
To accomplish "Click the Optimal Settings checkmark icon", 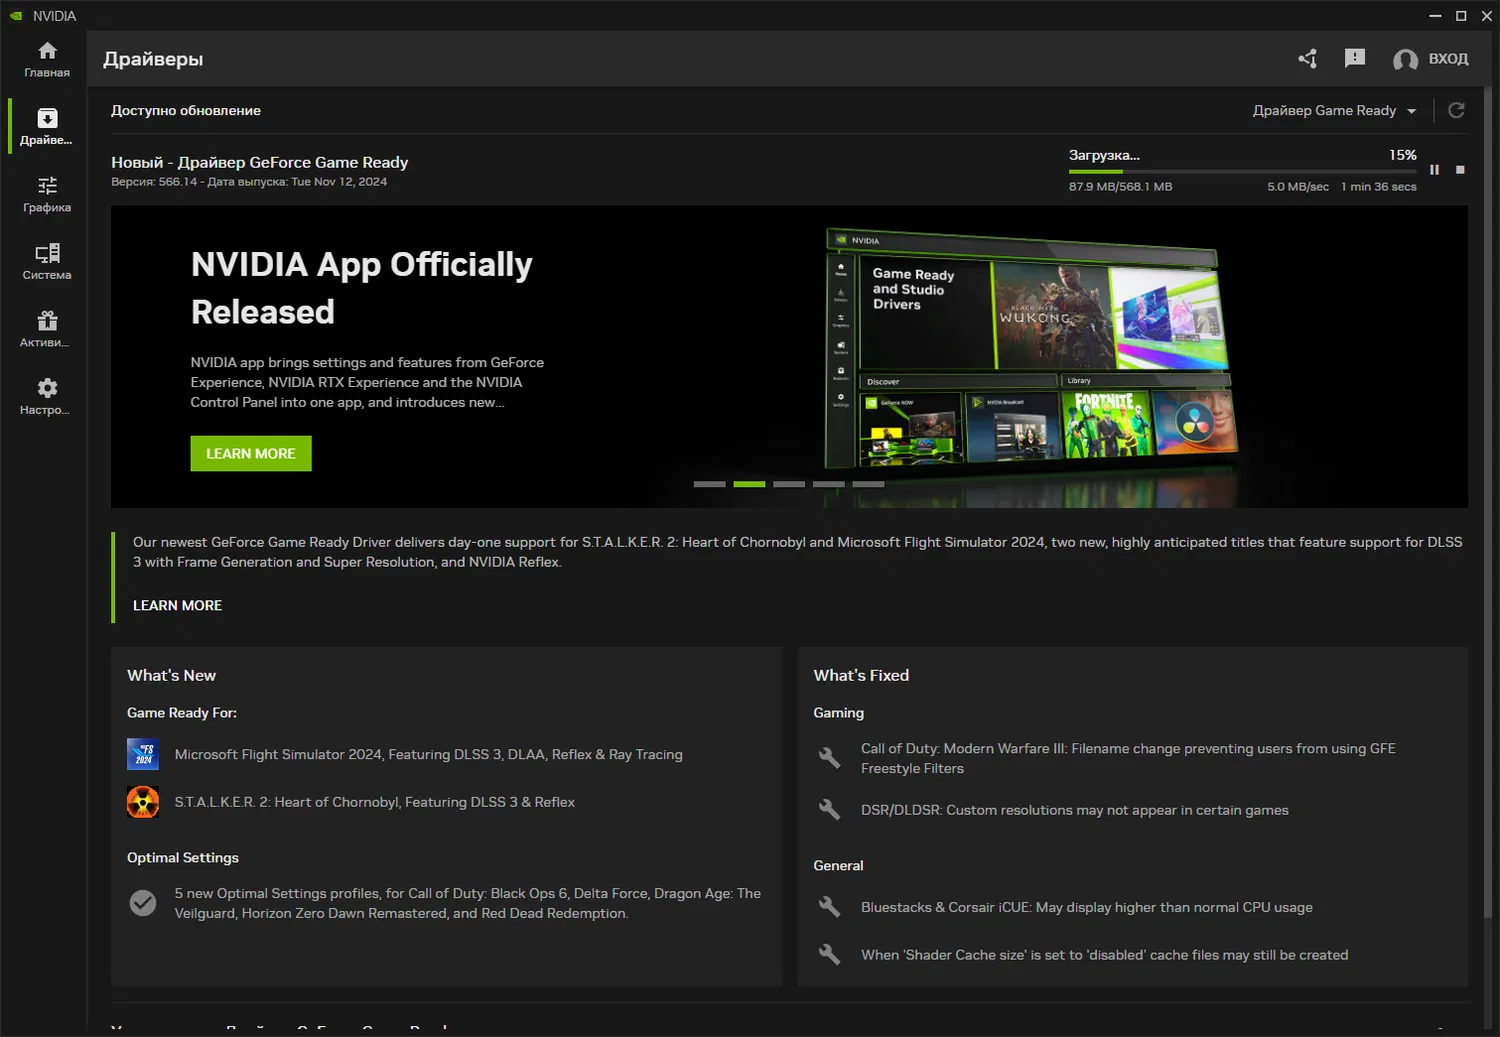I will (x=143, y=903).
